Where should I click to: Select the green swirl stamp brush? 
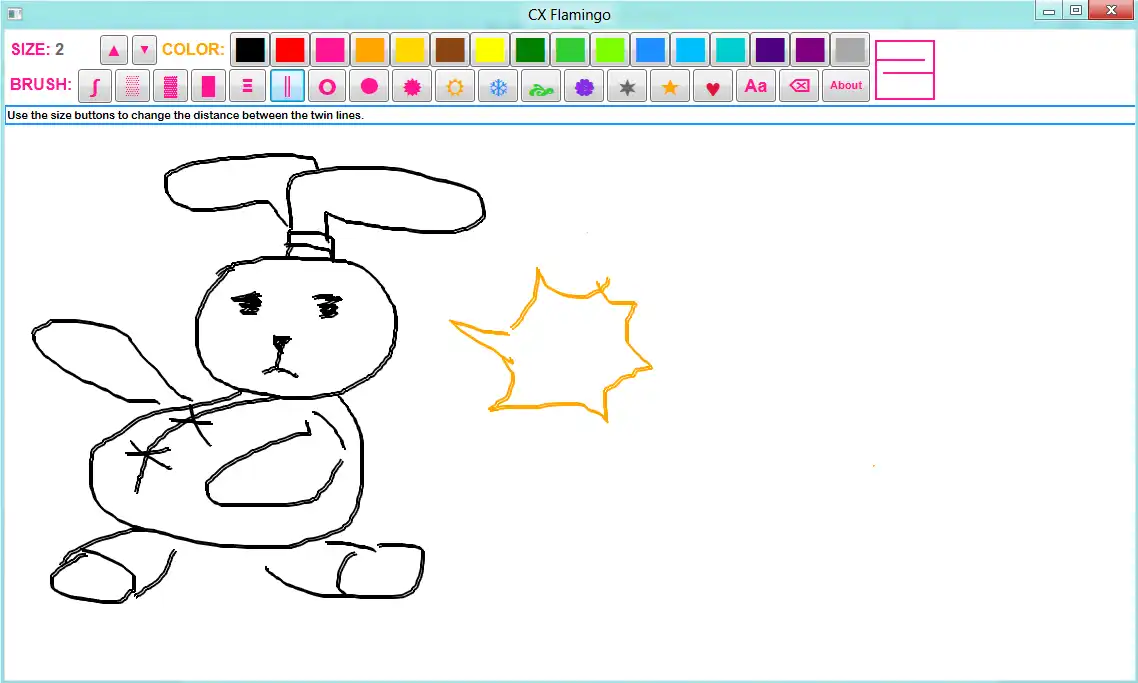[x=540, y=86]
